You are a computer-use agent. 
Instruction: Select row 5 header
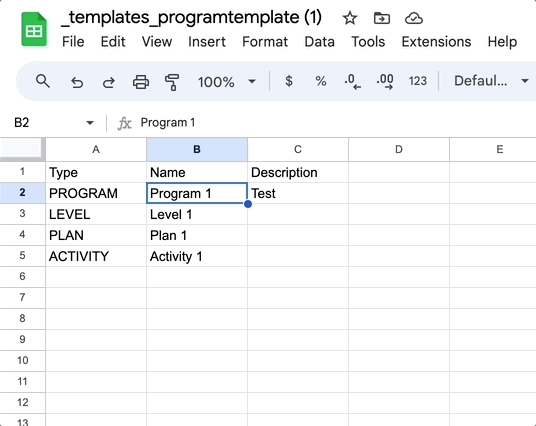(23, 256)
